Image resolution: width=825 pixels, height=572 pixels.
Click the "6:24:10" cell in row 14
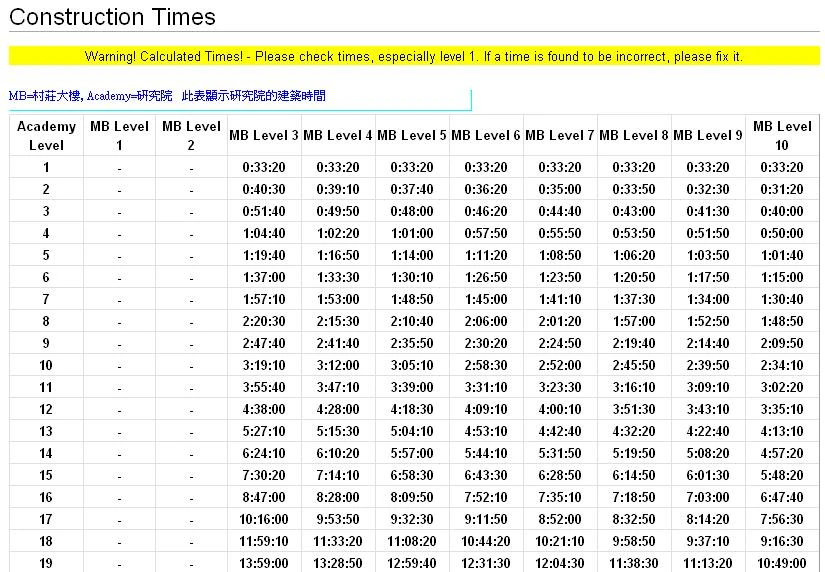coord(264,454)
